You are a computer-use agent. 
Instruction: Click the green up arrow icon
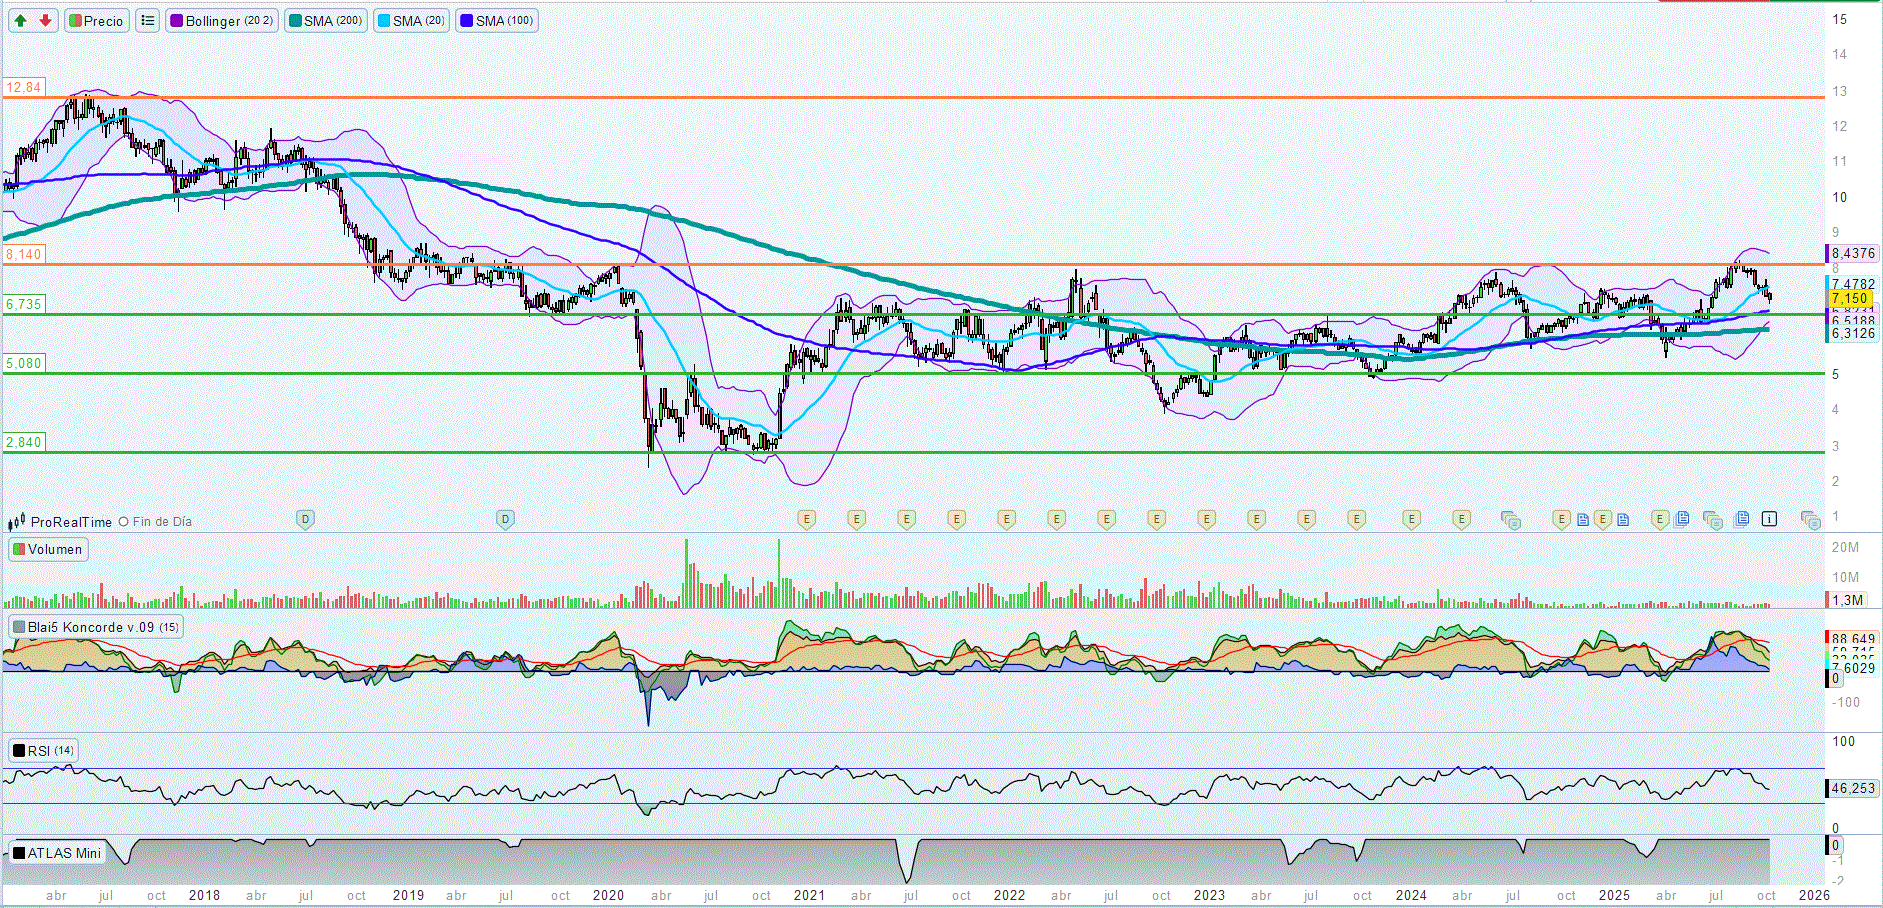coord(21,20)
